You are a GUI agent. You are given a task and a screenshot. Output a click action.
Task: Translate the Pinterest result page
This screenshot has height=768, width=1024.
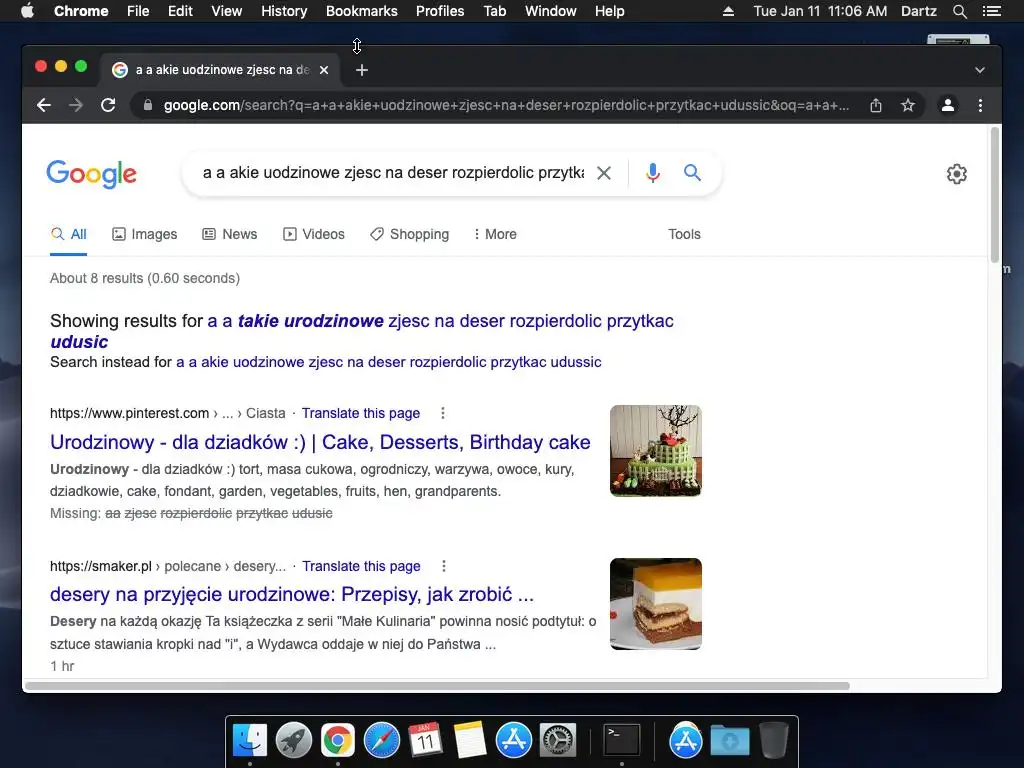360,413
